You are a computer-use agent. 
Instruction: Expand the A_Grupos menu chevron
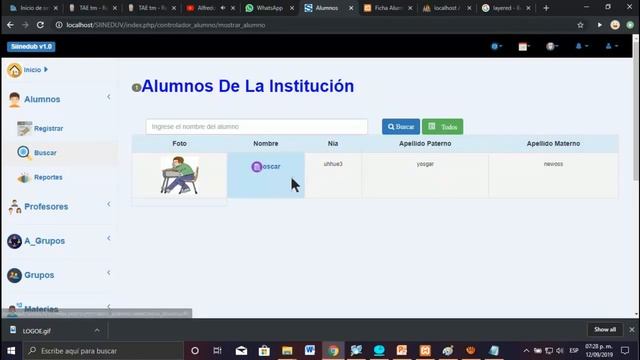[109, 238]
